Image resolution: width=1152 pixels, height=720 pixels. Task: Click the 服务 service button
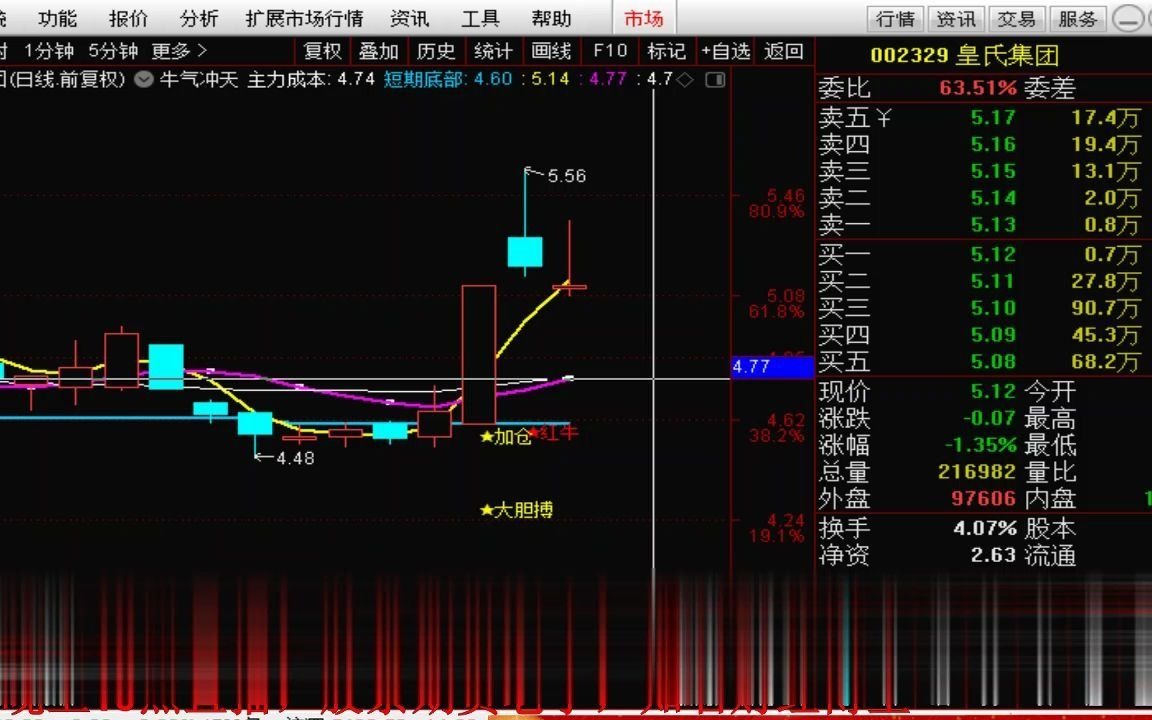click(x=1077, y=17)
